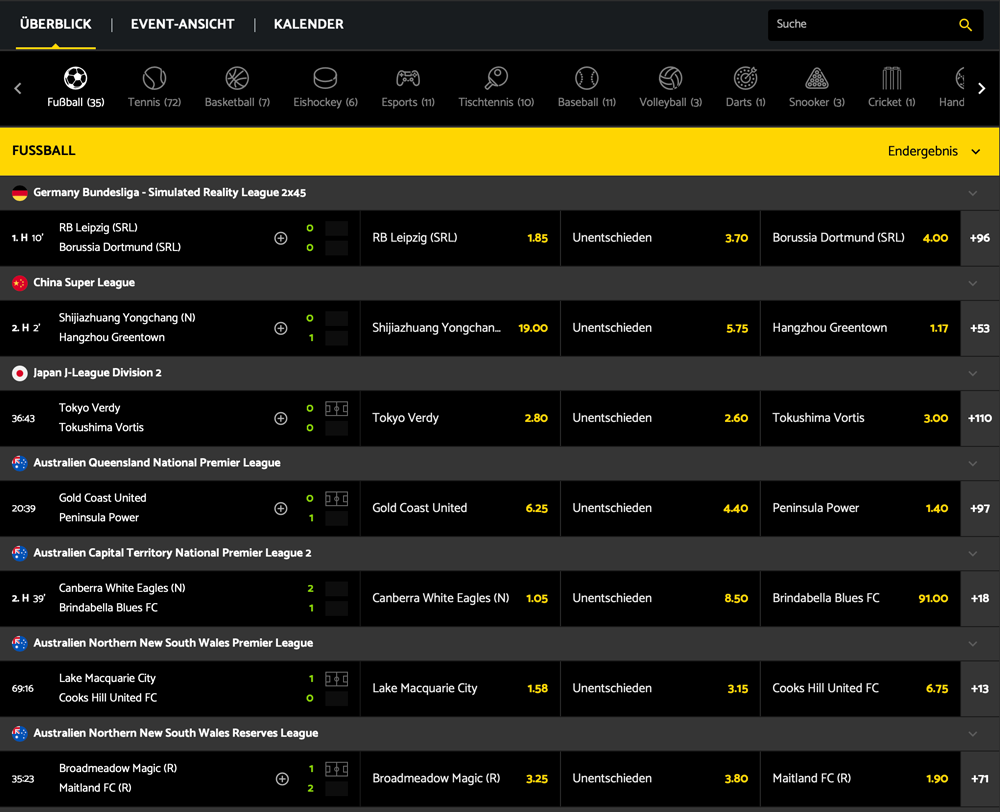The image size is (1000, 812).
Task: Open the Kalender tab
Action: click(308, 24)
